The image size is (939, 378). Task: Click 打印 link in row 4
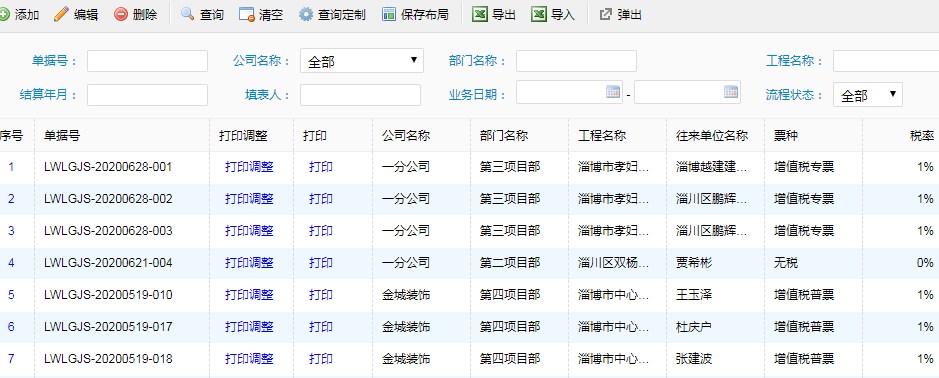coord(321,262)
